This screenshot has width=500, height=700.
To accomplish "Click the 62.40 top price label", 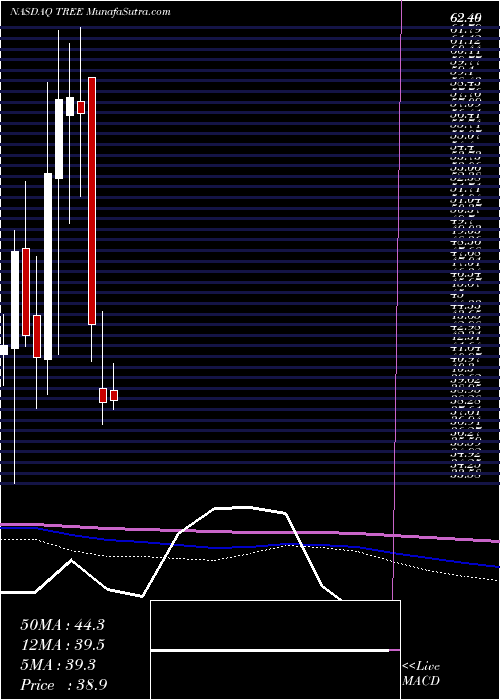I will coord(466,18).
